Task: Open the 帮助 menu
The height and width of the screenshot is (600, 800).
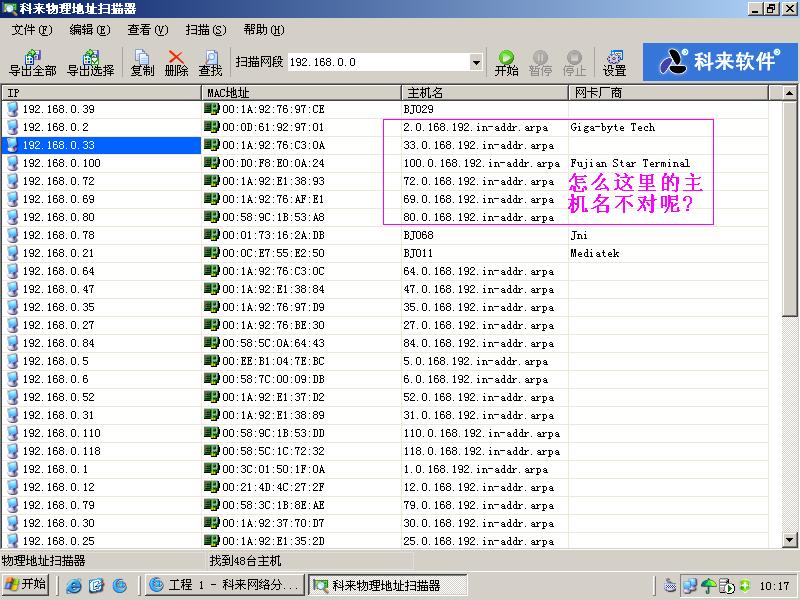Action: coord(263,30)
